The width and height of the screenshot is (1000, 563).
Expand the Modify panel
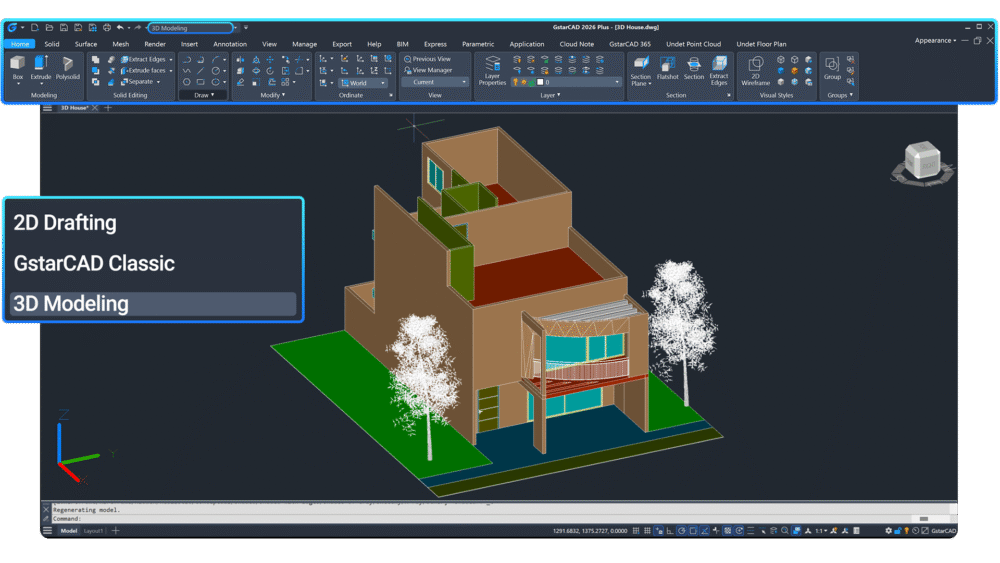(x=272, y=95)
